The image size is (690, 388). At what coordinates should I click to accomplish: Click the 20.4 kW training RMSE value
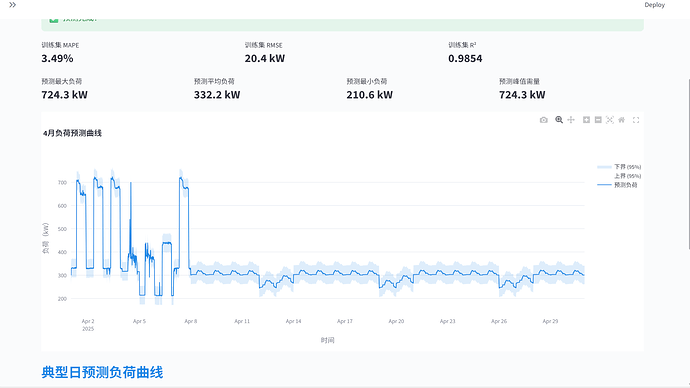pos(264,59)
